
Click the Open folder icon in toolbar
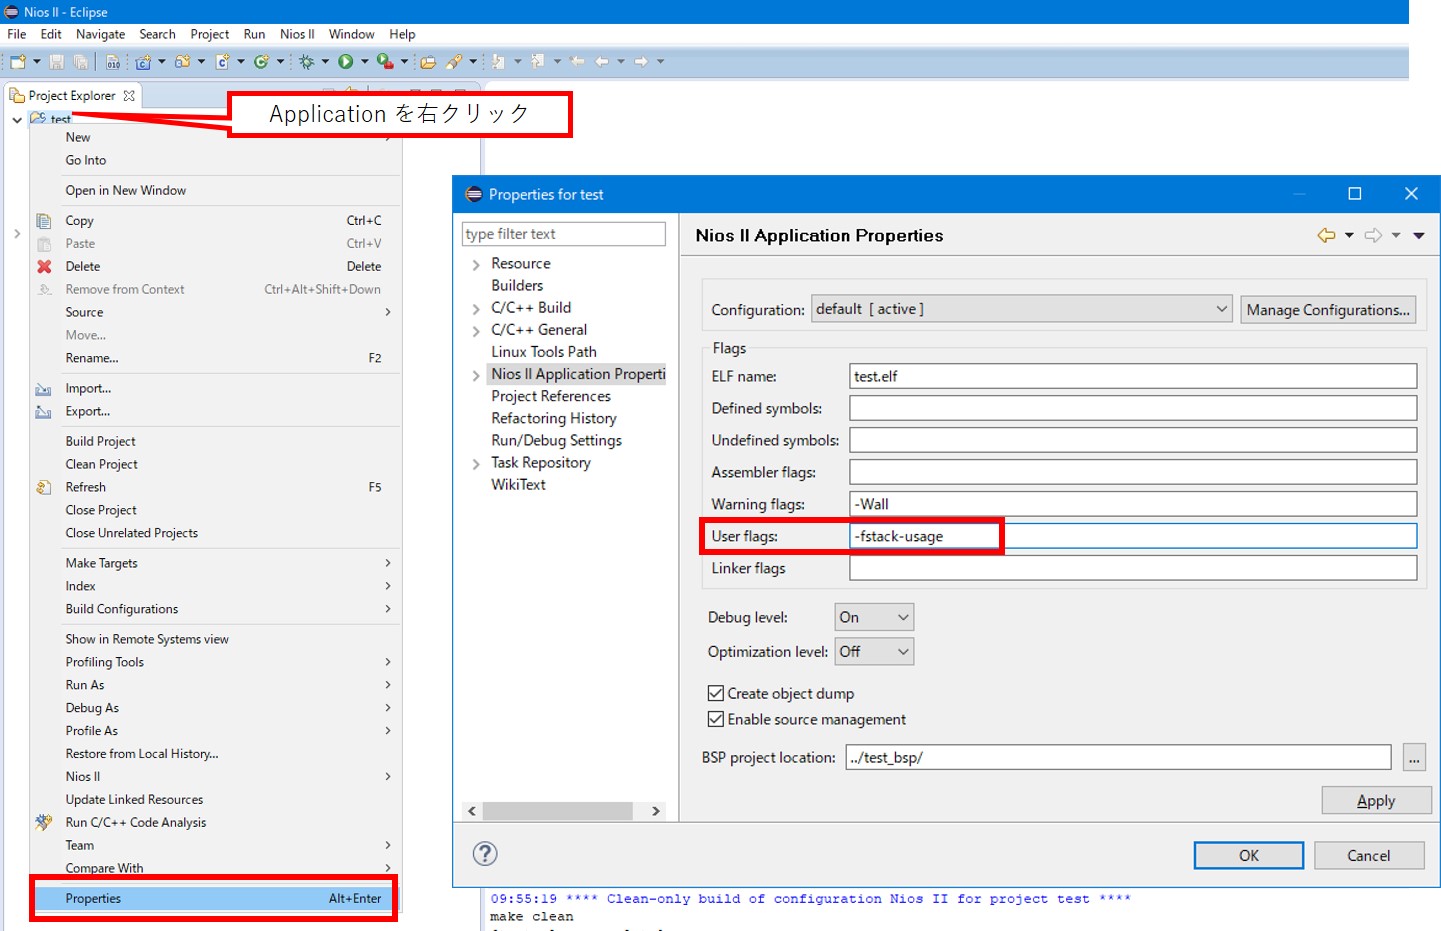coord(428,62)
